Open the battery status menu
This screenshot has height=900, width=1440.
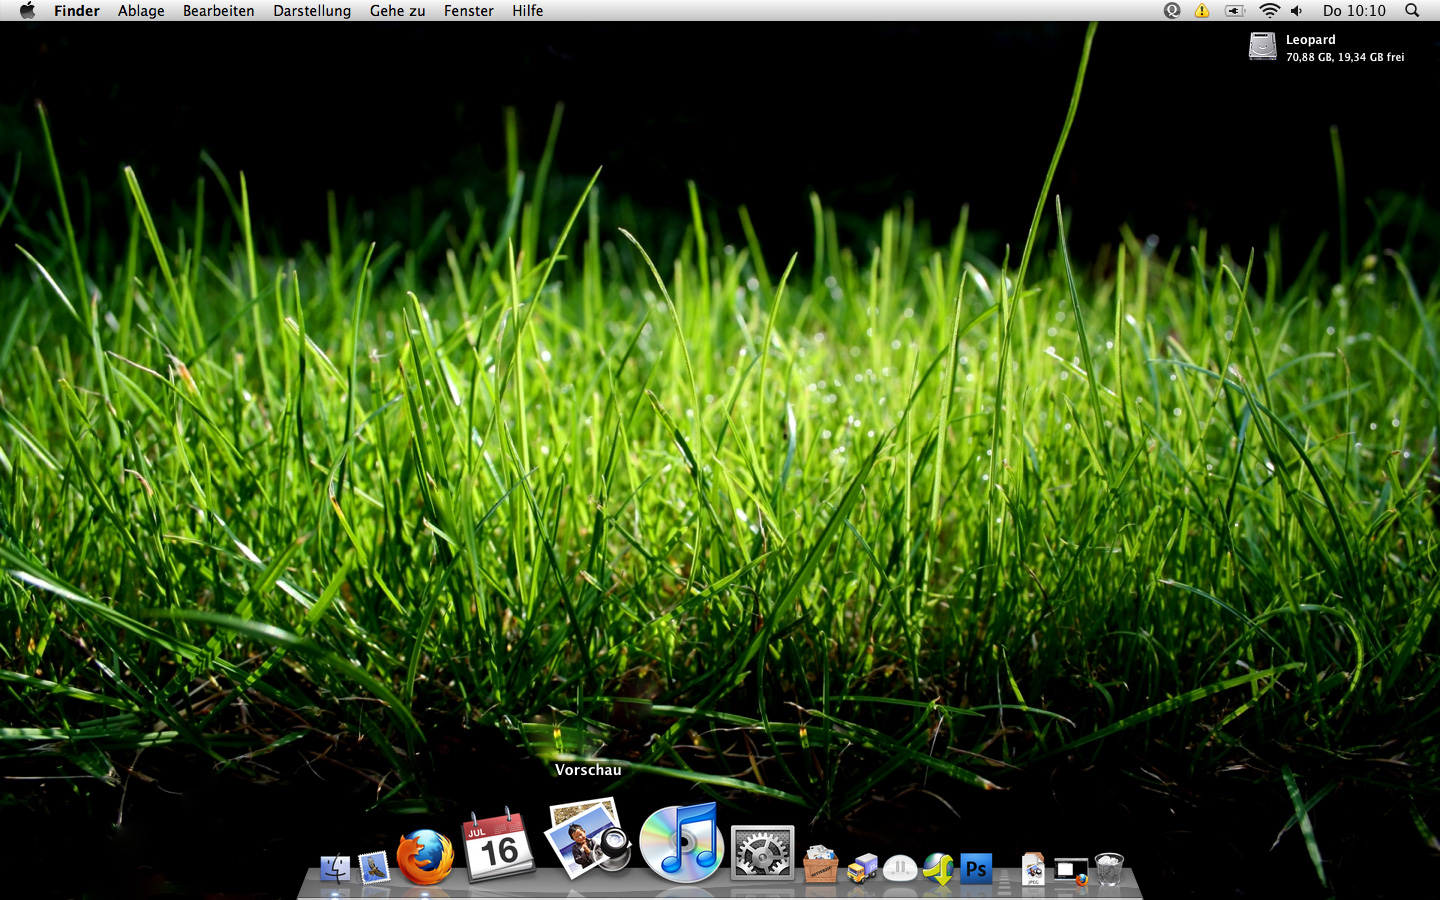[1235, 11]
